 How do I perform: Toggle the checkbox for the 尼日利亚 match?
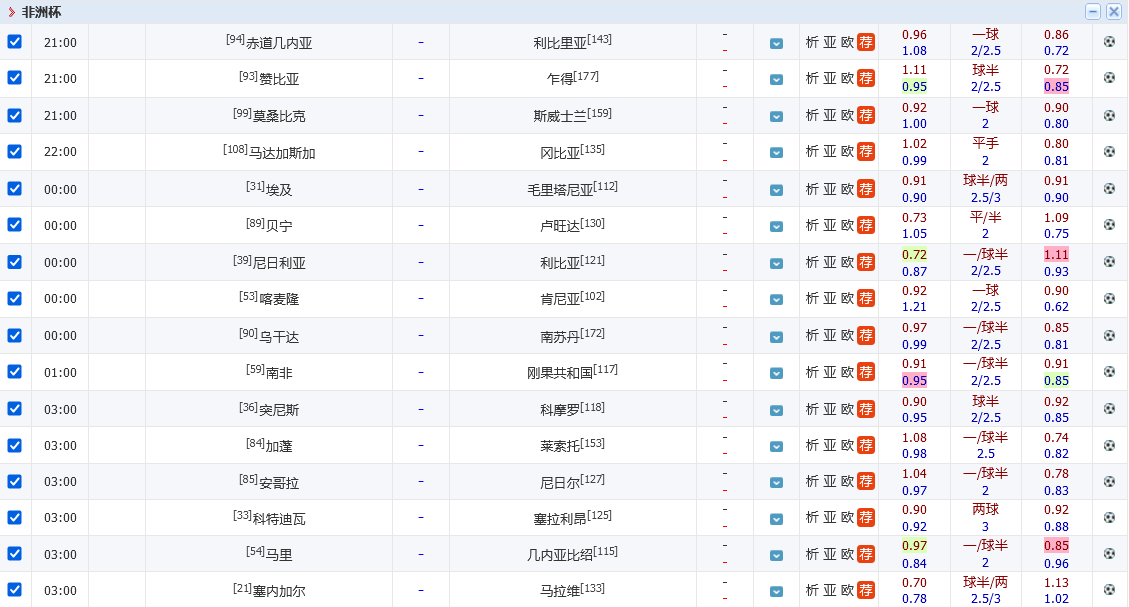(15, 262)
